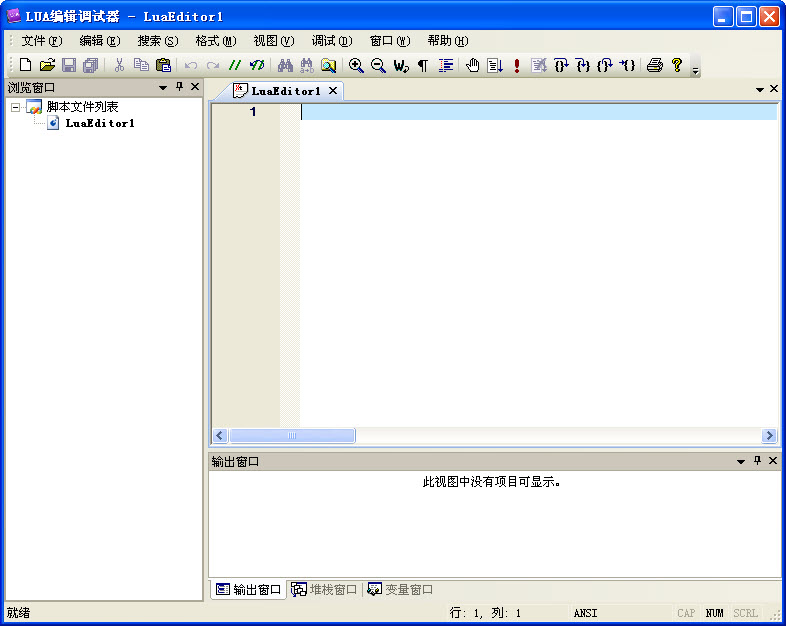Open the 文件(F) menu
The image size is (786, 626).
coord(42,41)
